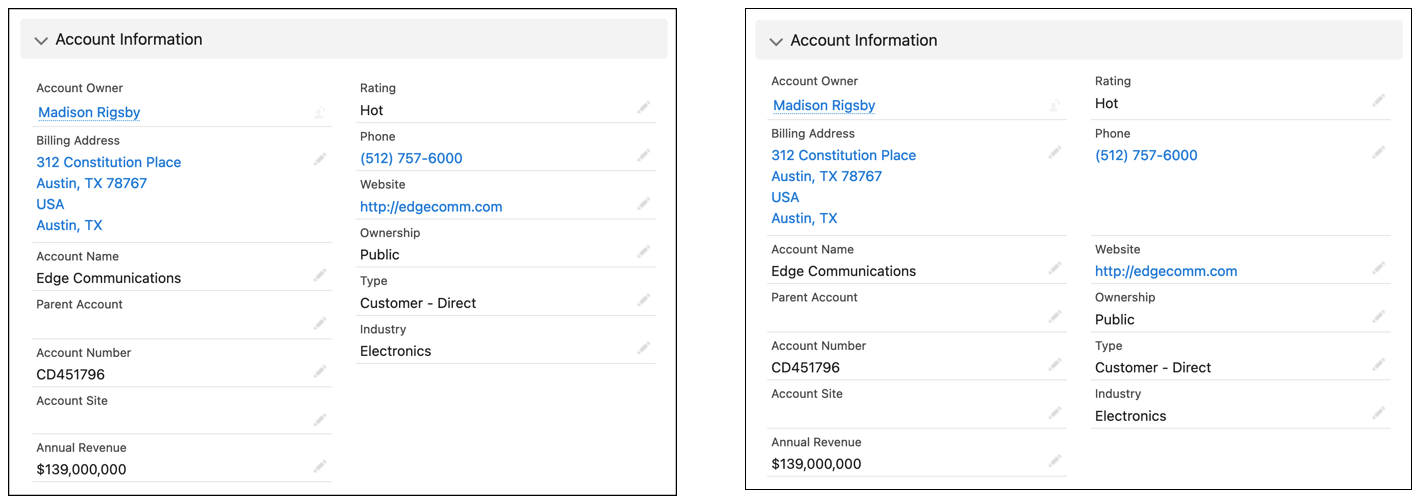This screenshot has width=1421, height=501.
Task: Edit Billing Address pencil in left panel
Action: (x=320, y=159)
